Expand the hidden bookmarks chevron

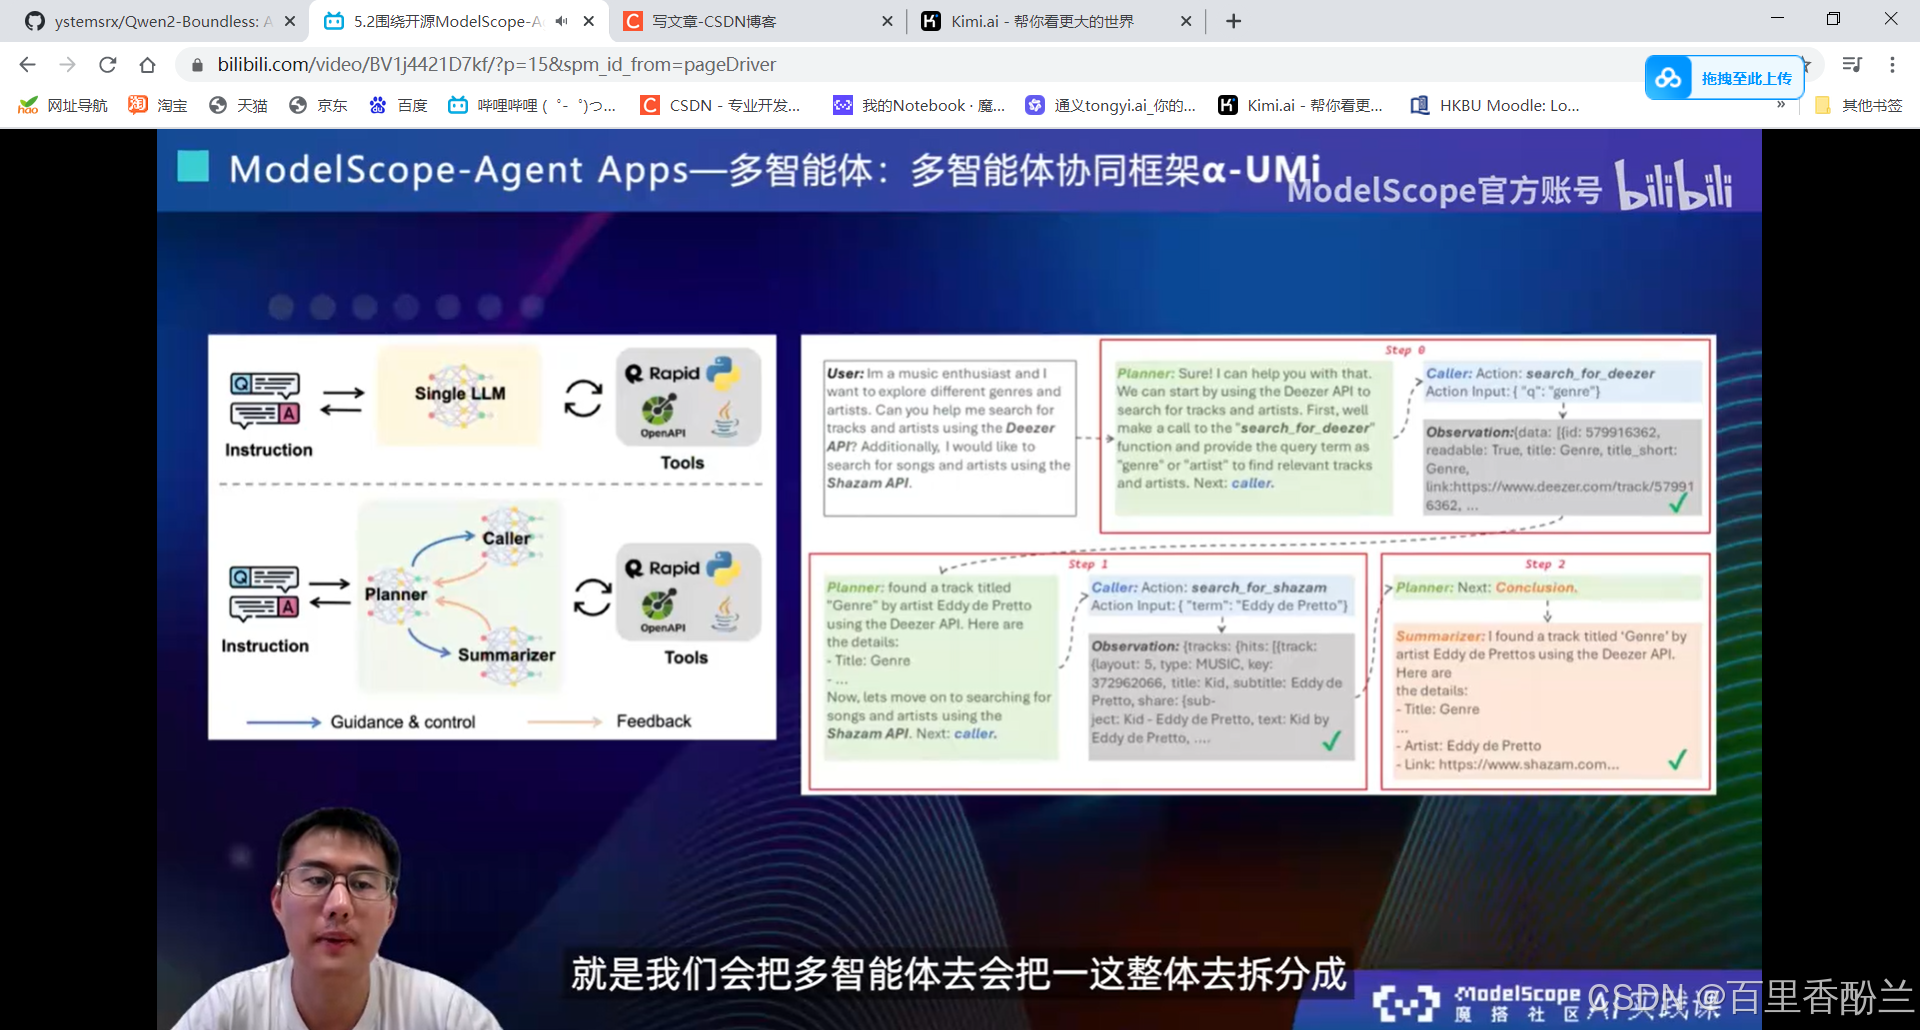coord(1781,105)
